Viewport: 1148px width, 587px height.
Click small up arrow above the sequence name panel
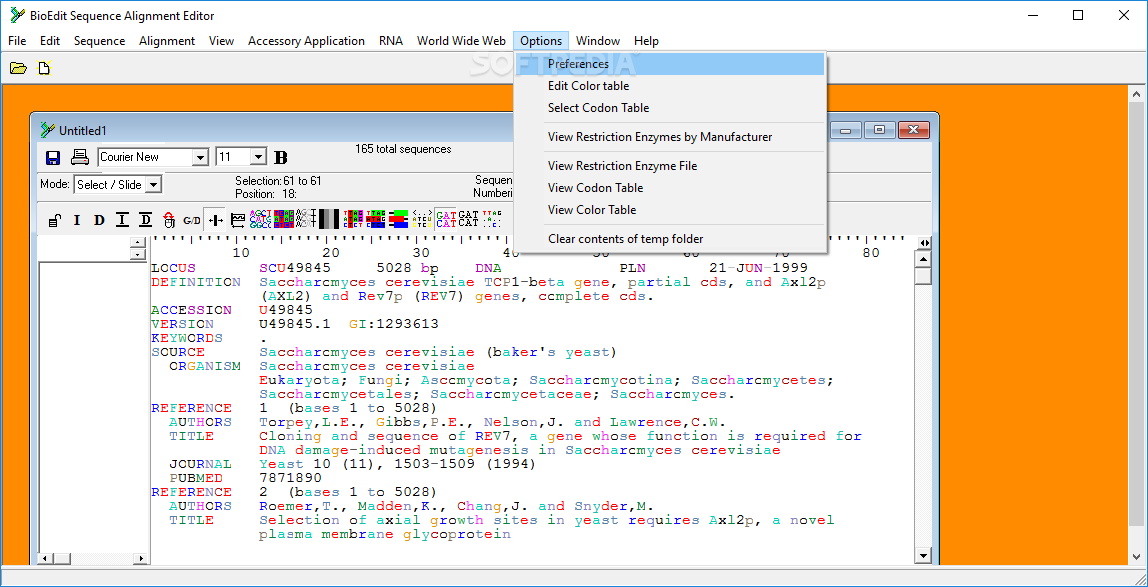point(137,243)
